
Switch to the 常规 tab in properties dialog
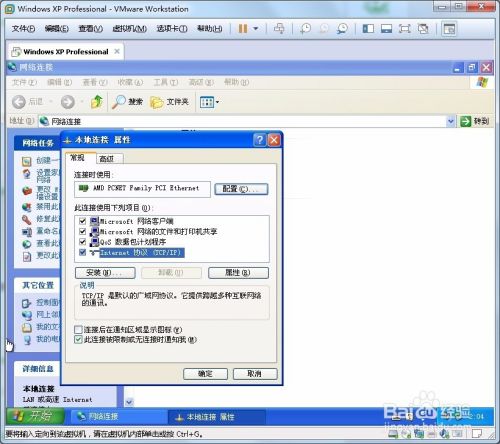click(77, 158)
